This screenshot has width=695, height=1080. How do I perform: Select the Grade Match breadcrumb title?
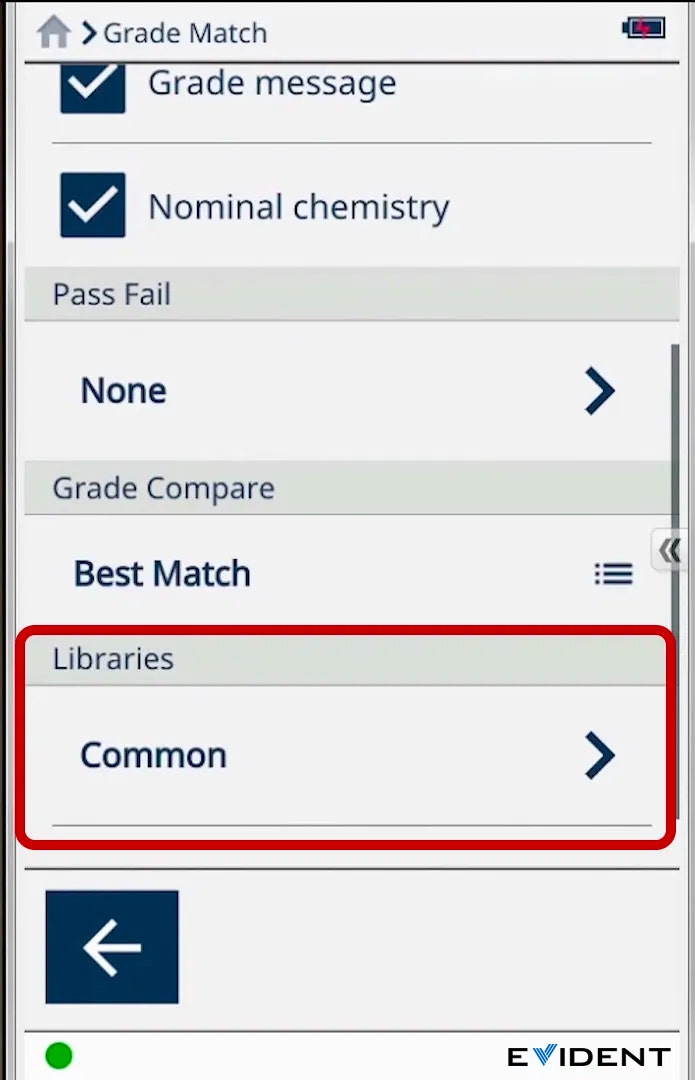pos(186,33)
